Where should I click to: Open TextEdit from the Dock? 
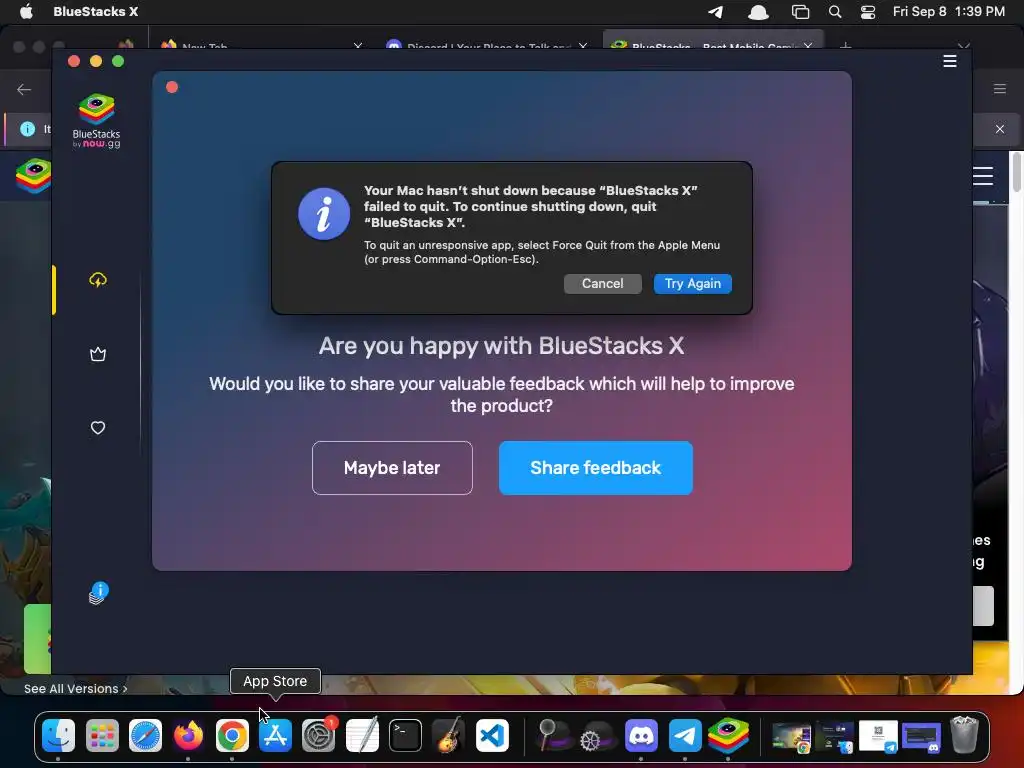tap(362, 736)
